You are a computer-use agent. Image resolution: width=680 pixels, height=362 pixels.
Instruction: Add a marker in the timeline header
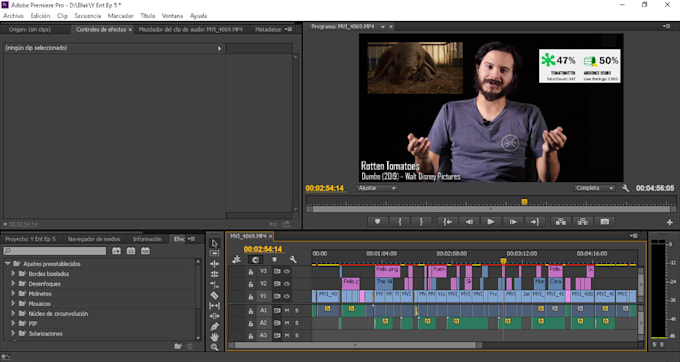point(274,259)
